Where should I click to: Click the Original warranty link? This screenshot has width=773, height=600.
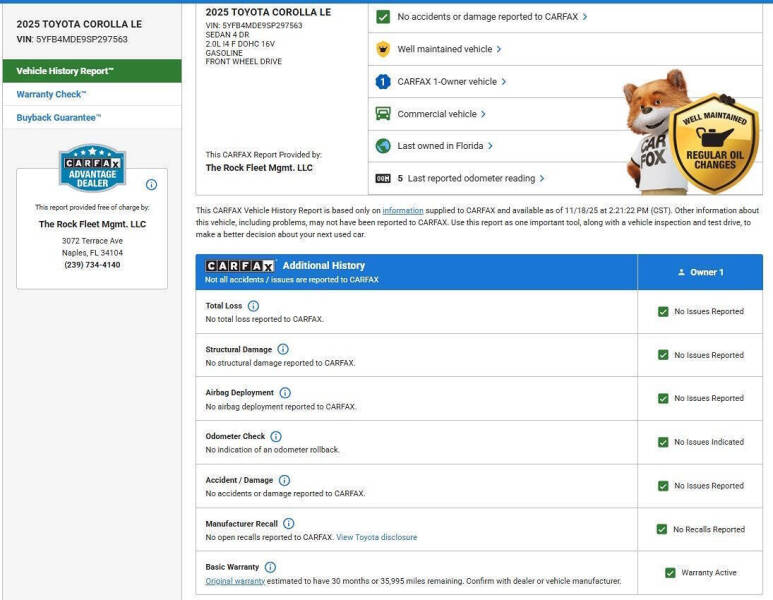[235, 581]
